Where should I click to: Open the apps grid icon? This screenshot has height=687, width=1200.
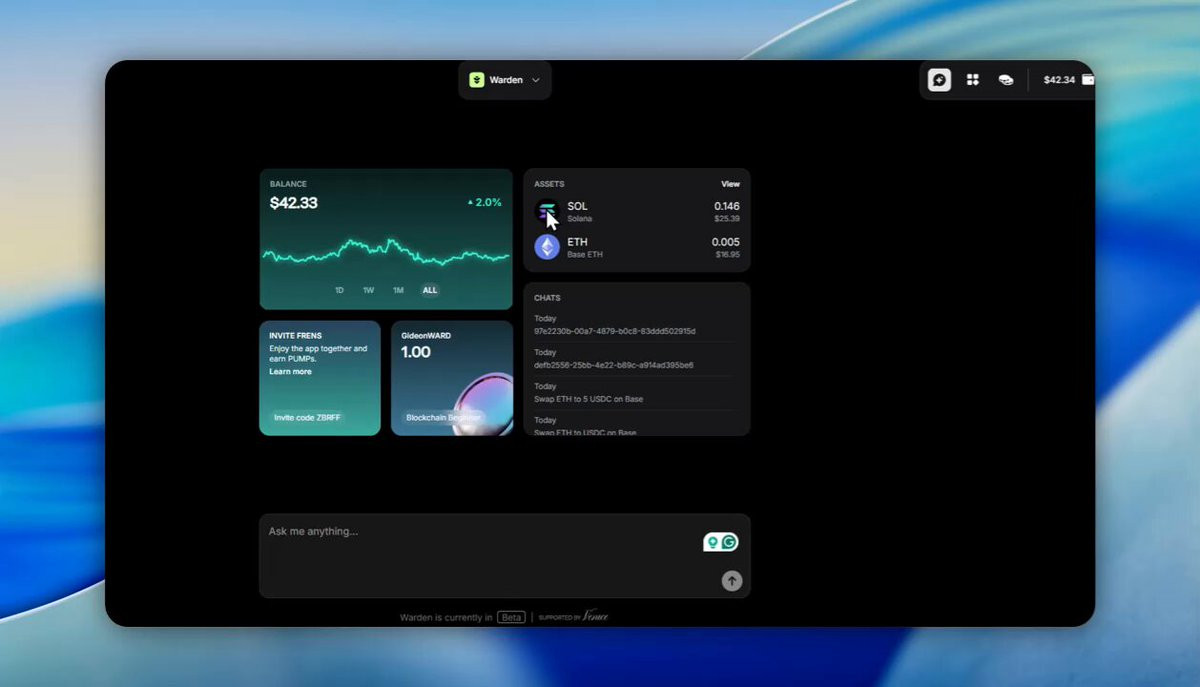click(x=972, y=80)
